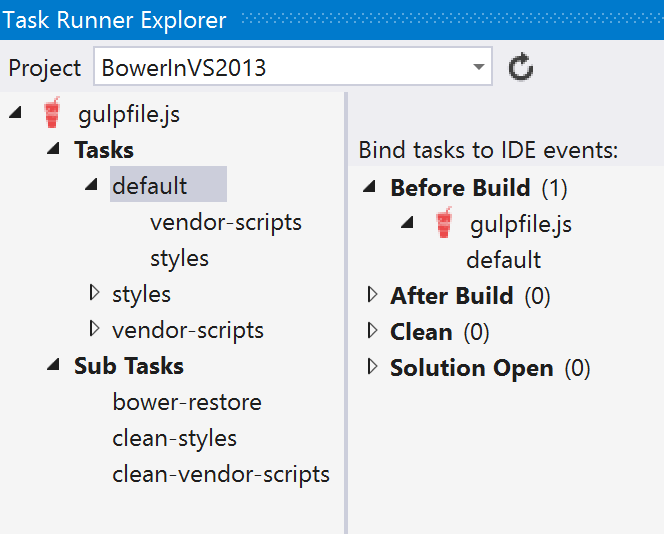Collapse the Before Build binding group
The height and width of the screenshot is (534, 664).
(x=369, y=186)
